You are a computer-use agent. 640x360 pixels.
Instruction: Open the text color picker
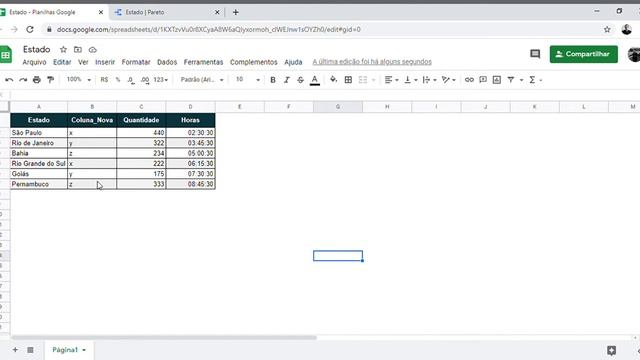pos(315,80)
